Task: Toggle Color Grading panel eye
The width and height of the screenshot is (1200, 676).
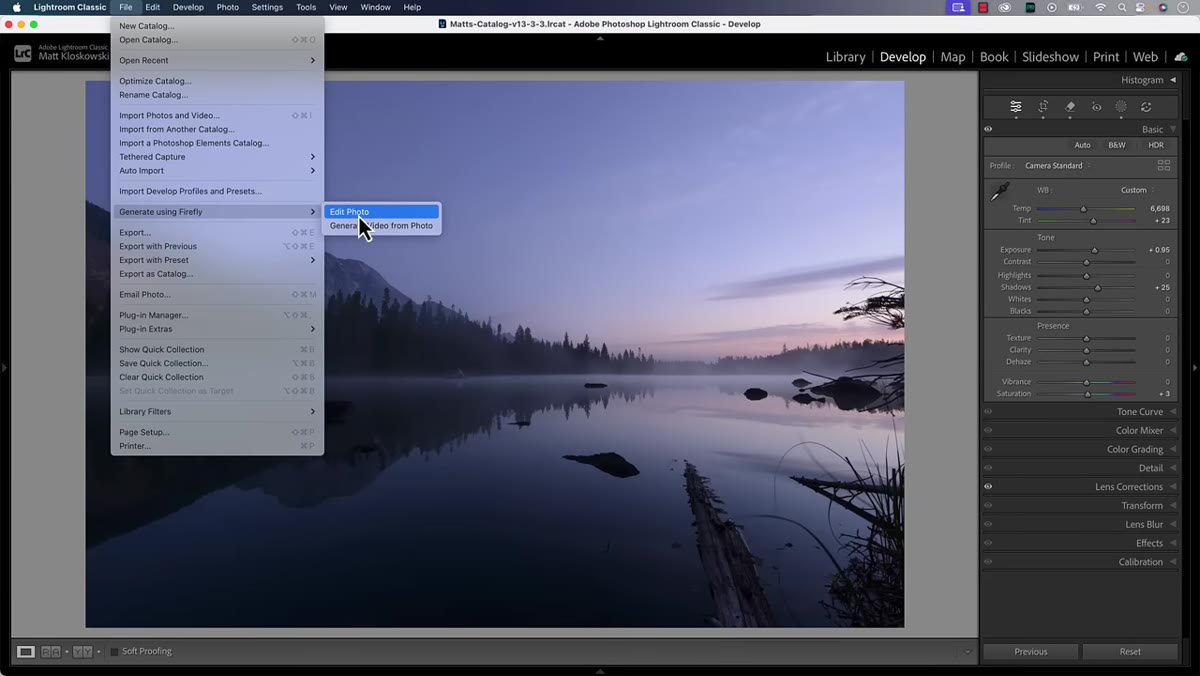Action: click(x=988, y=450)
